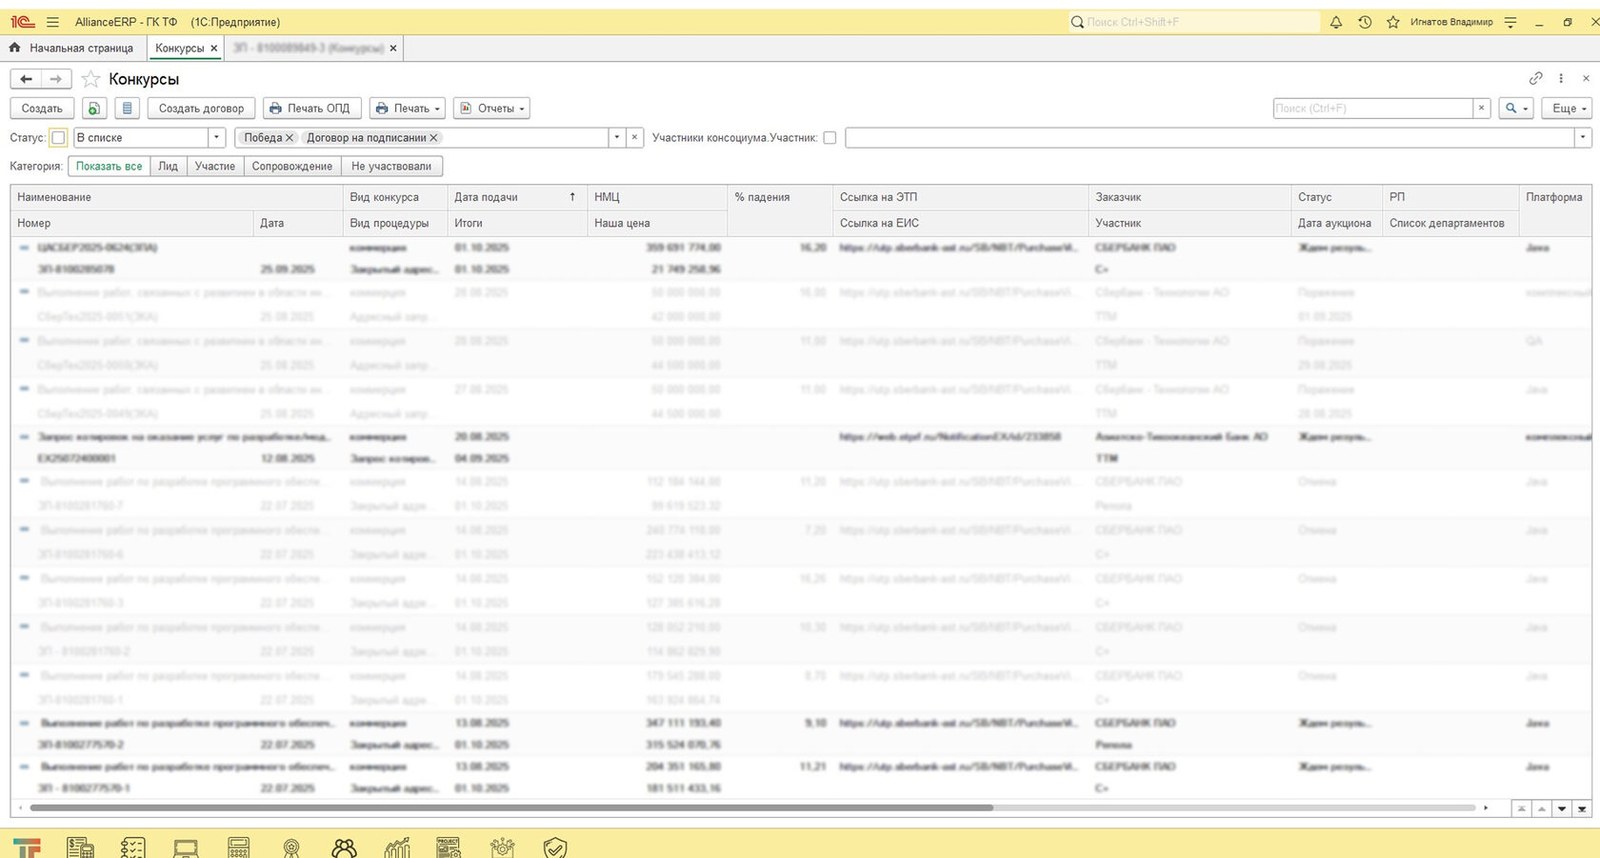This screenshot has height=858, width=1600.
Task: Expand the В списке comparison dropdown
Action: coord(217,138)
